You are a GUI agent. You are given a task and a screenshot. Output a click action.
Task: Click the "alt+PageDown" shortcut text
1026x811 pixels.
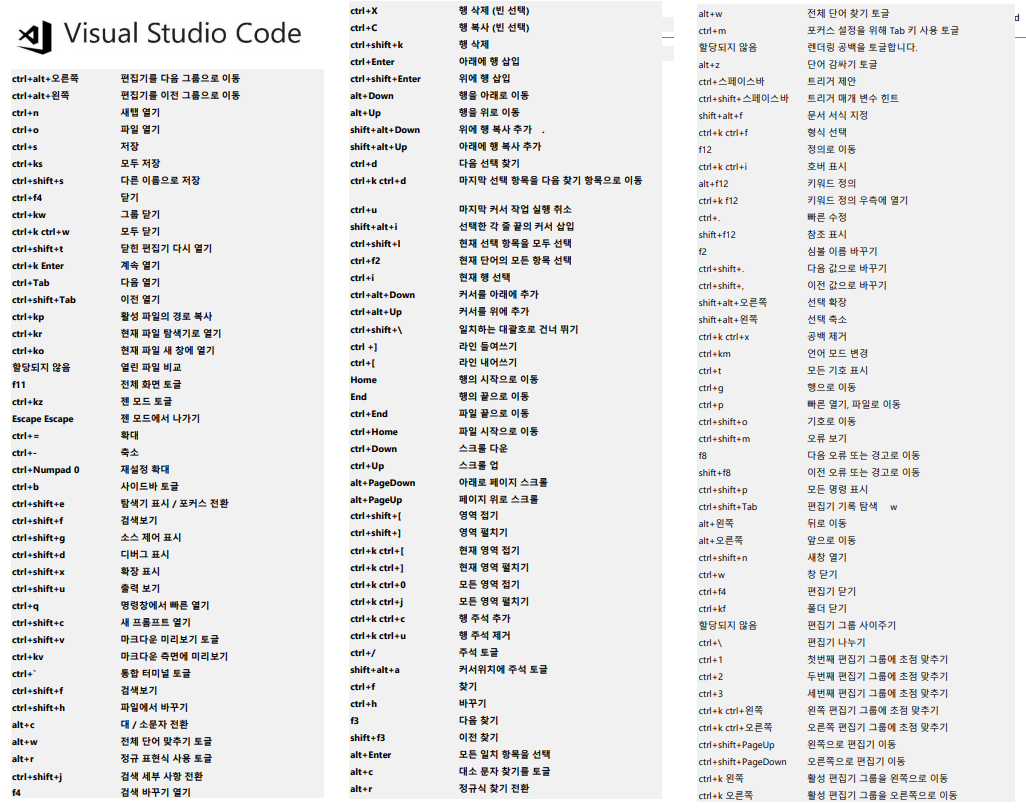(x=383, y=483)
